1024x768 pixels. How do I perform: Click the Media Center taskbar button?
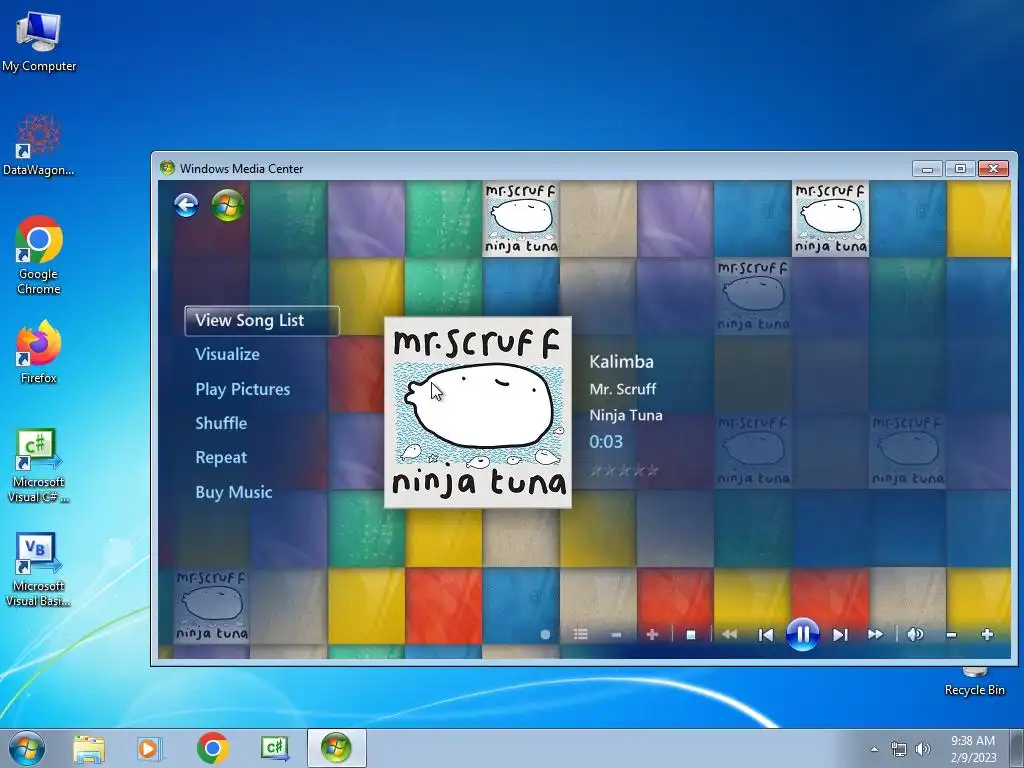pyautogui.click(x=336, y=748)
